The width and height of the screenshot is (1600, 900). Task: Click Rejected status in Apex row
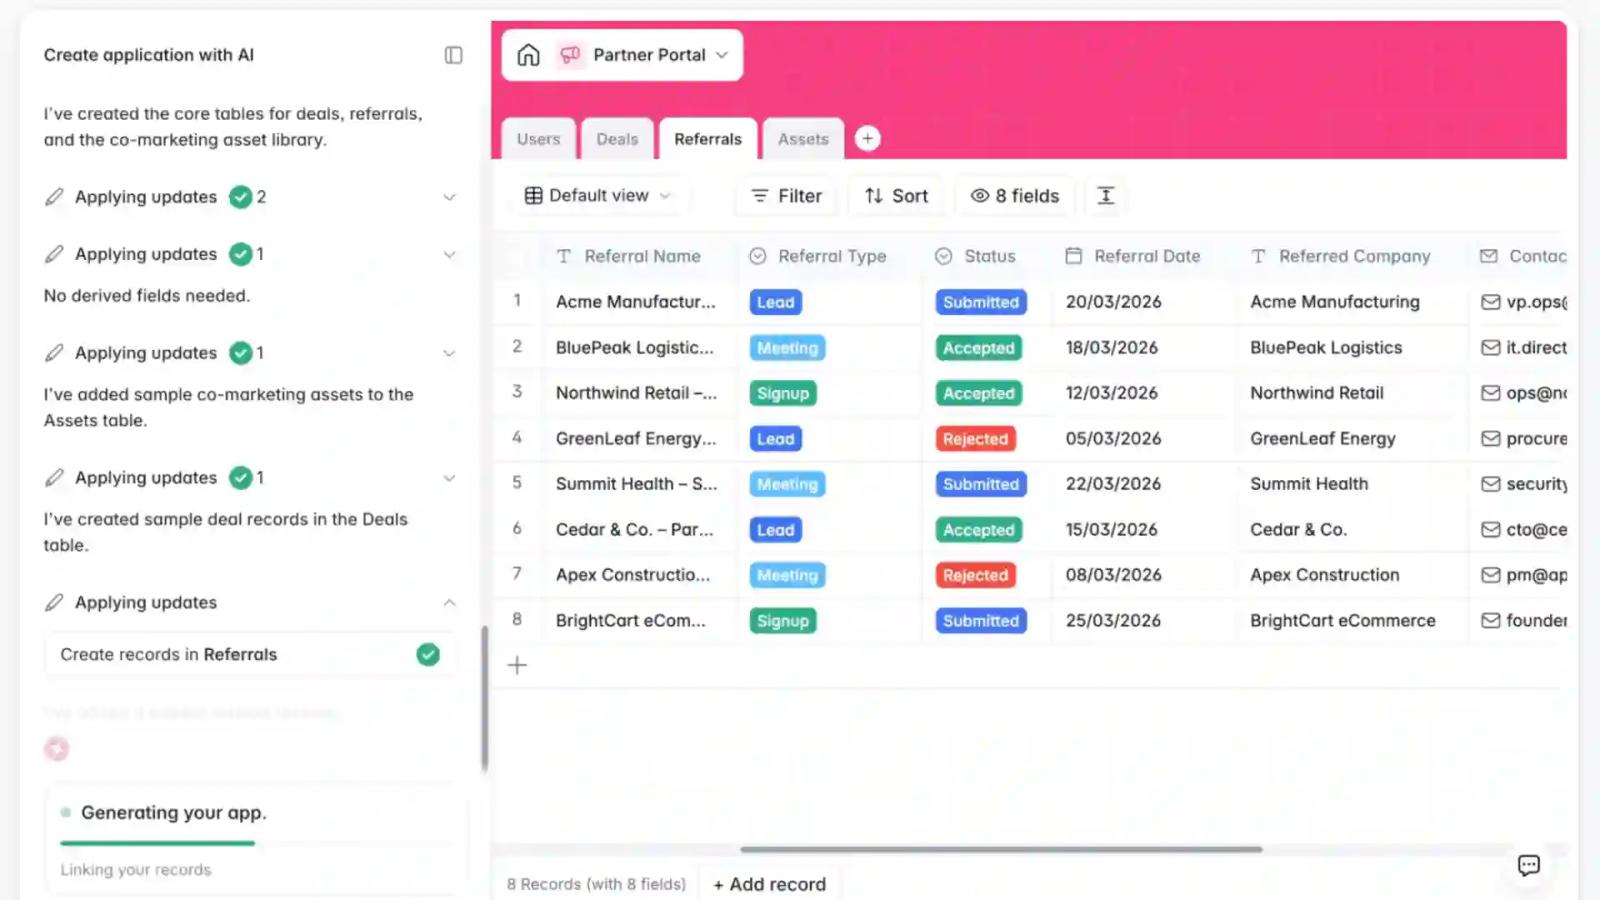pyautogui.click(x=975, y=575)
